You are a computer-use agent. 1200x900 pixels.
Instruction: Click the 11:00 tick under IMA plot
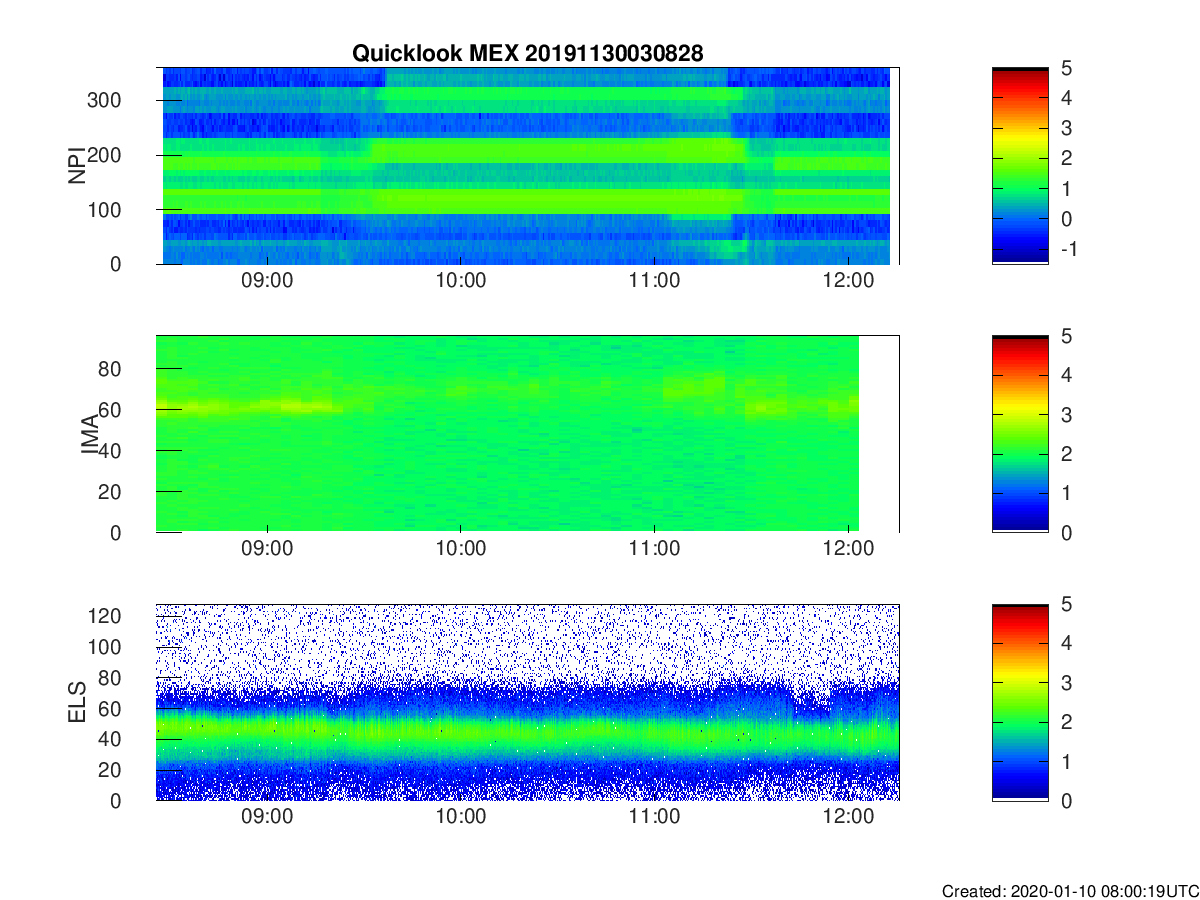tap(654, 550)
